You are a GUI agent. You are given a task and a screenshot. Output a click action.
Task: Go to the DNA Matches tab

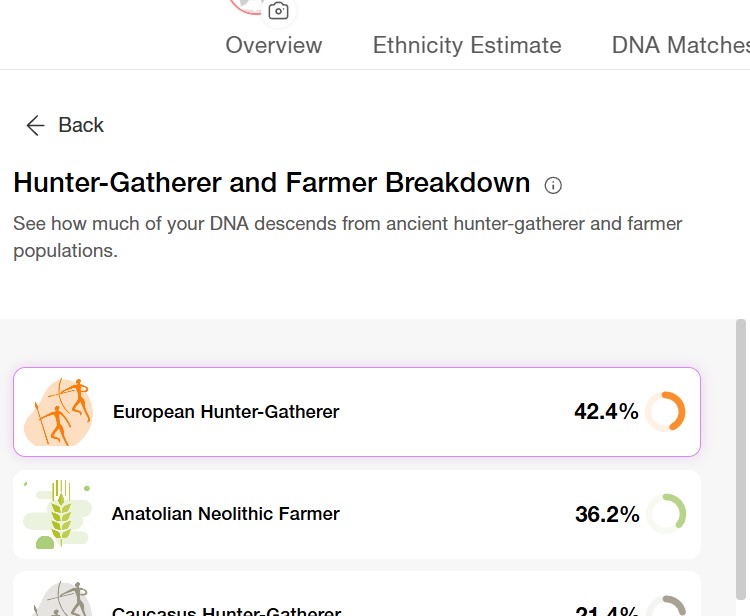tap(680, 45)
